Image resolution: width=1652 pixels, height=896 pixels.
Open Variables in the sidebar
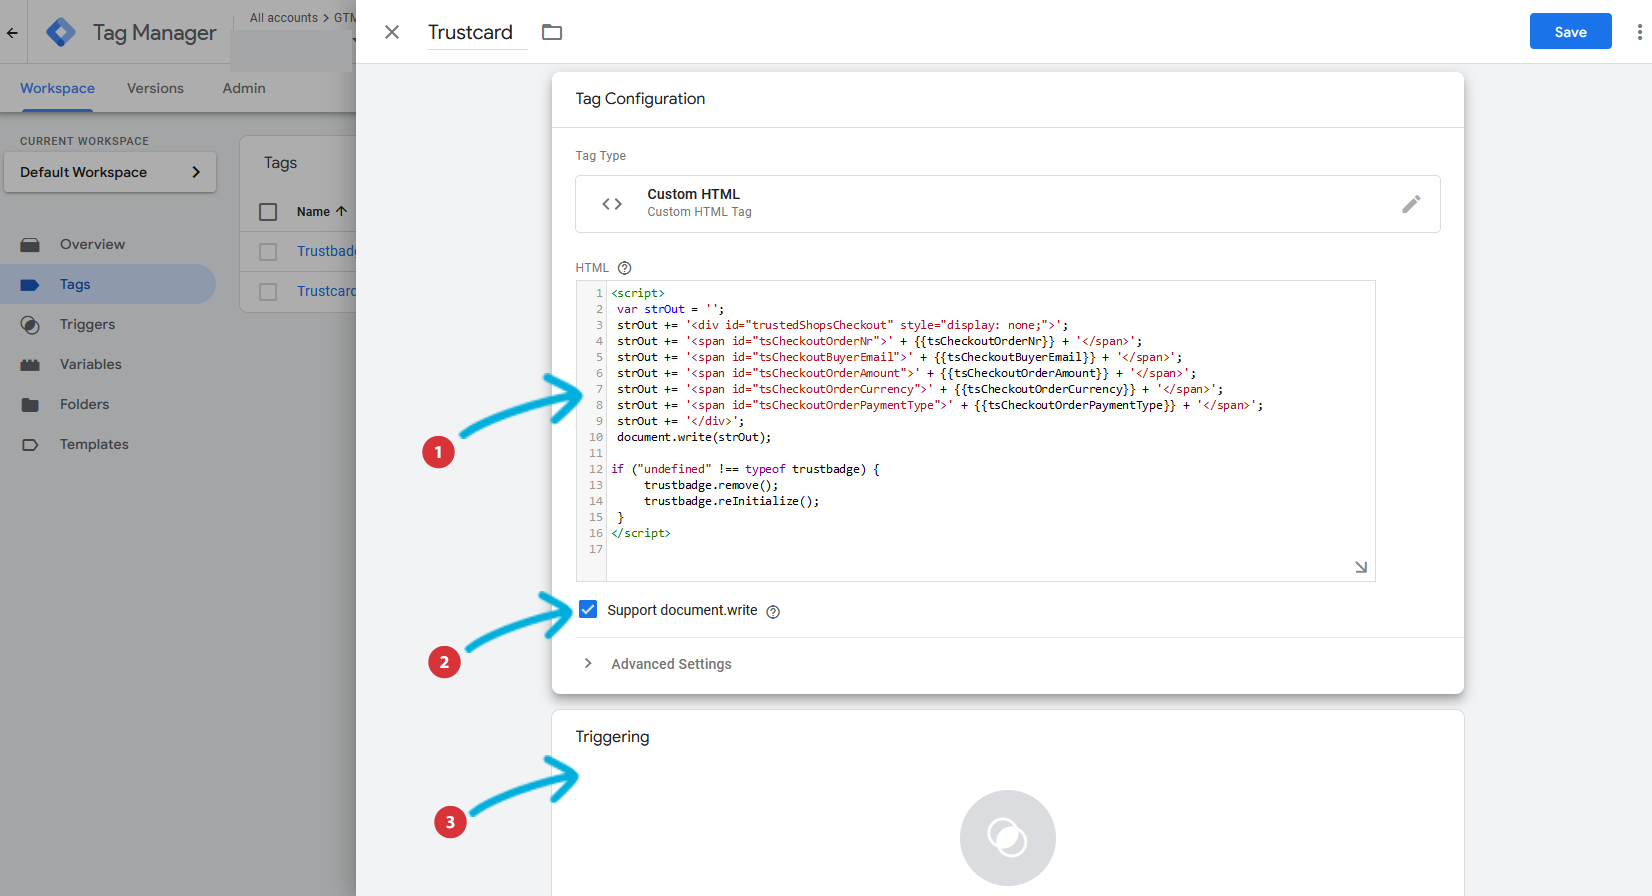108,364
